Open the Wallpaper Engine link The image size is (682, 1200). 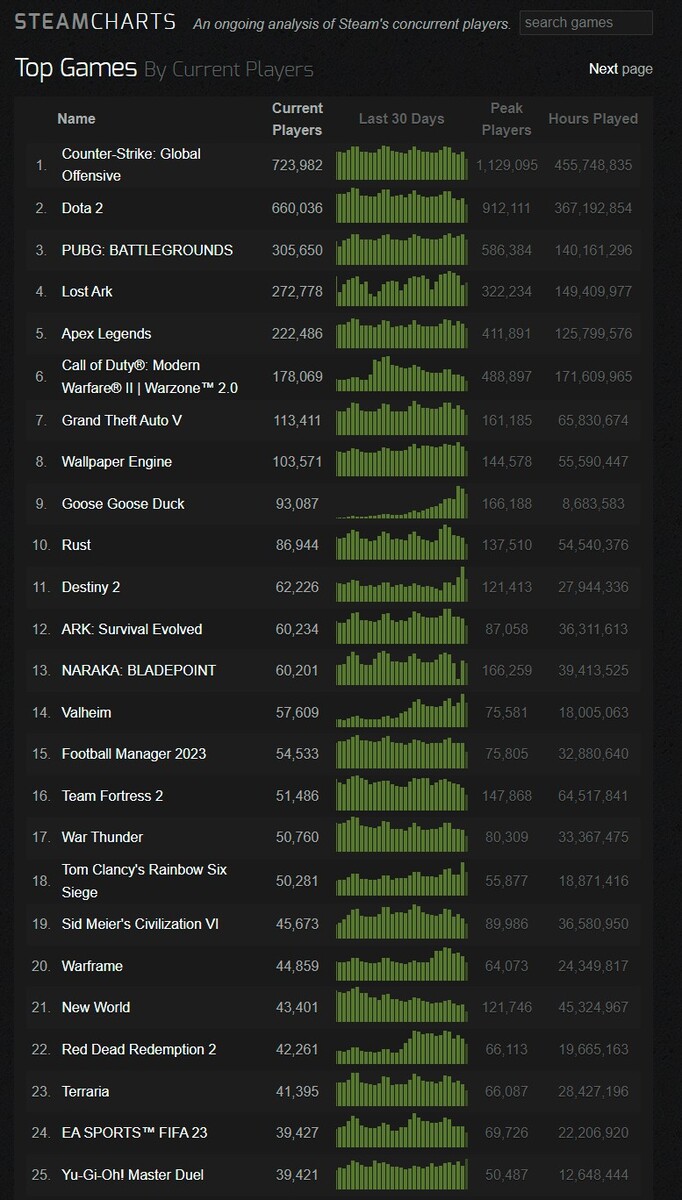[117, 462]
